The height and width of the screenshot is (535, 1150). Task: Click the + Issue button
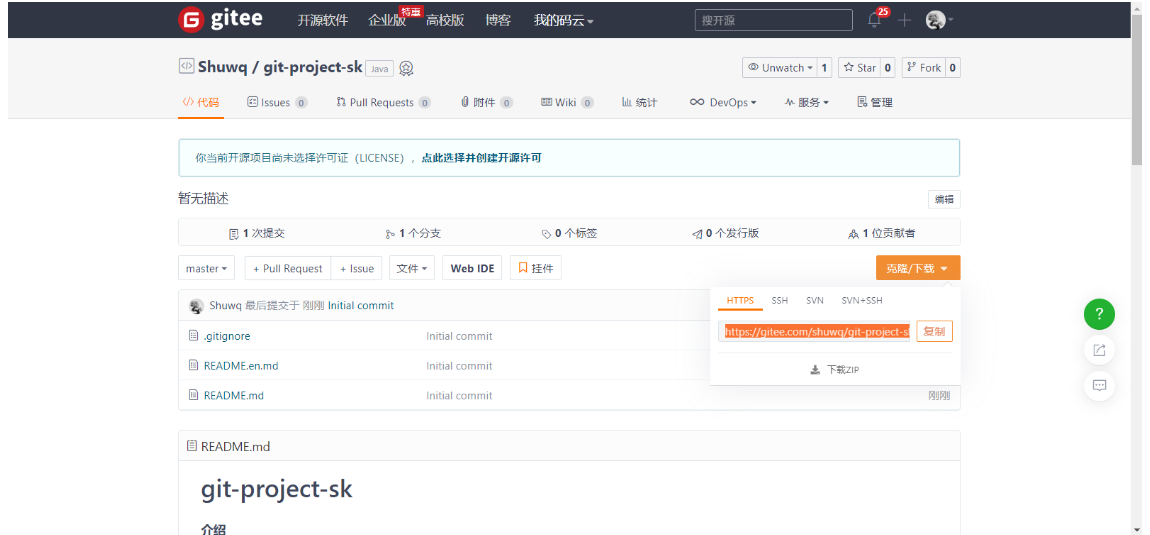point(356,268)
